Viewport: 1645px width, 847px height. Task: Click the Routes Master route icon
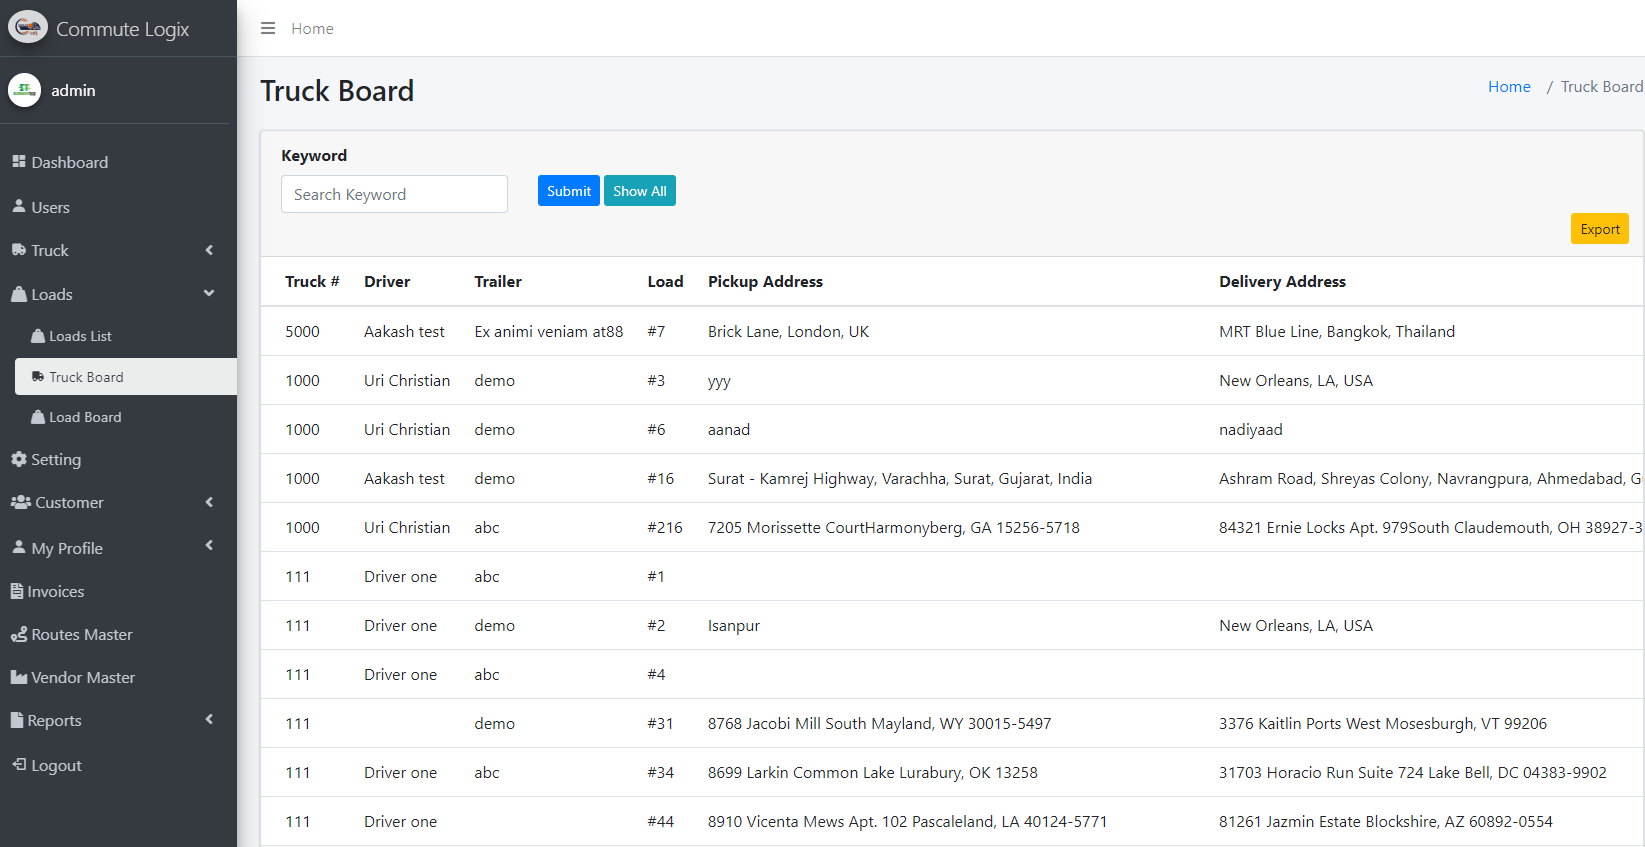coord(19,634)
